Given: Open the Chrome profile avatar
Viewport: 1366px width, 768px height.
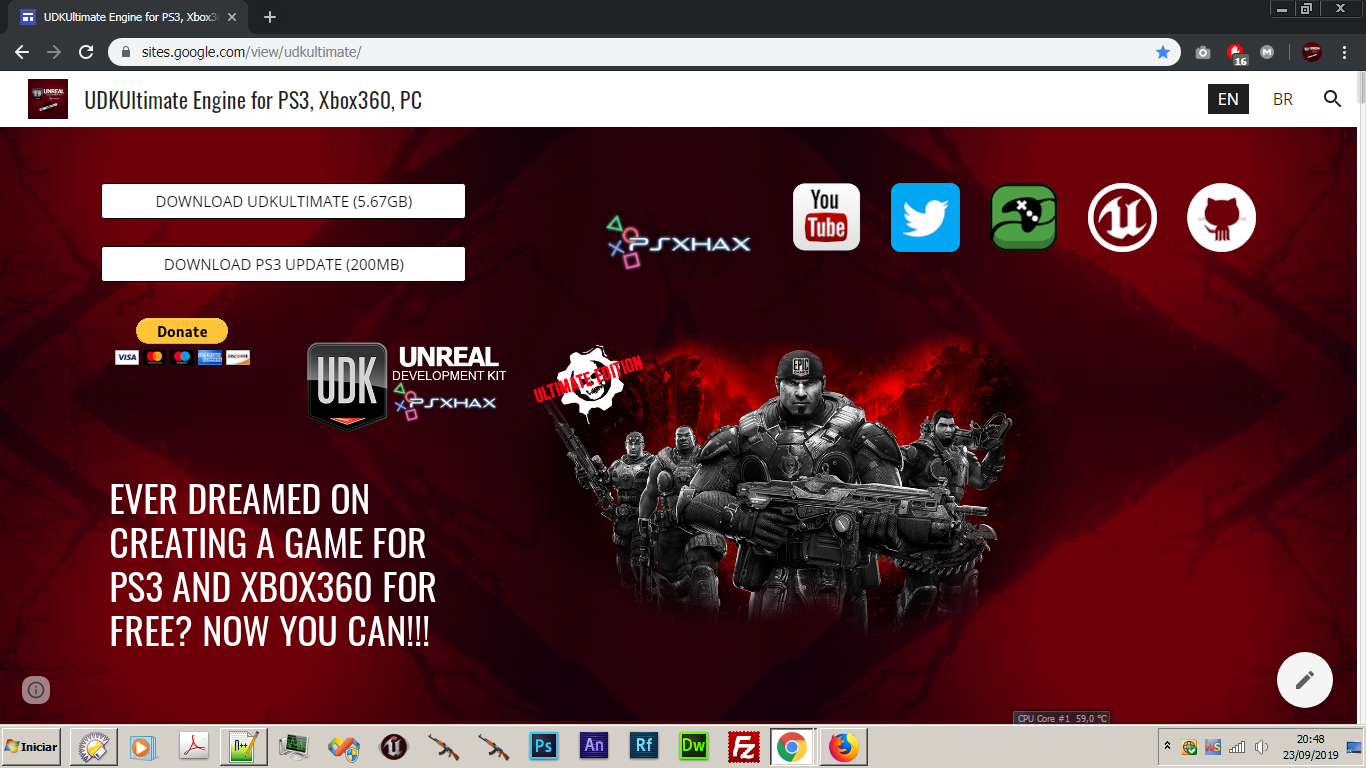Looking at the screenshot, I should point(1312,52).
